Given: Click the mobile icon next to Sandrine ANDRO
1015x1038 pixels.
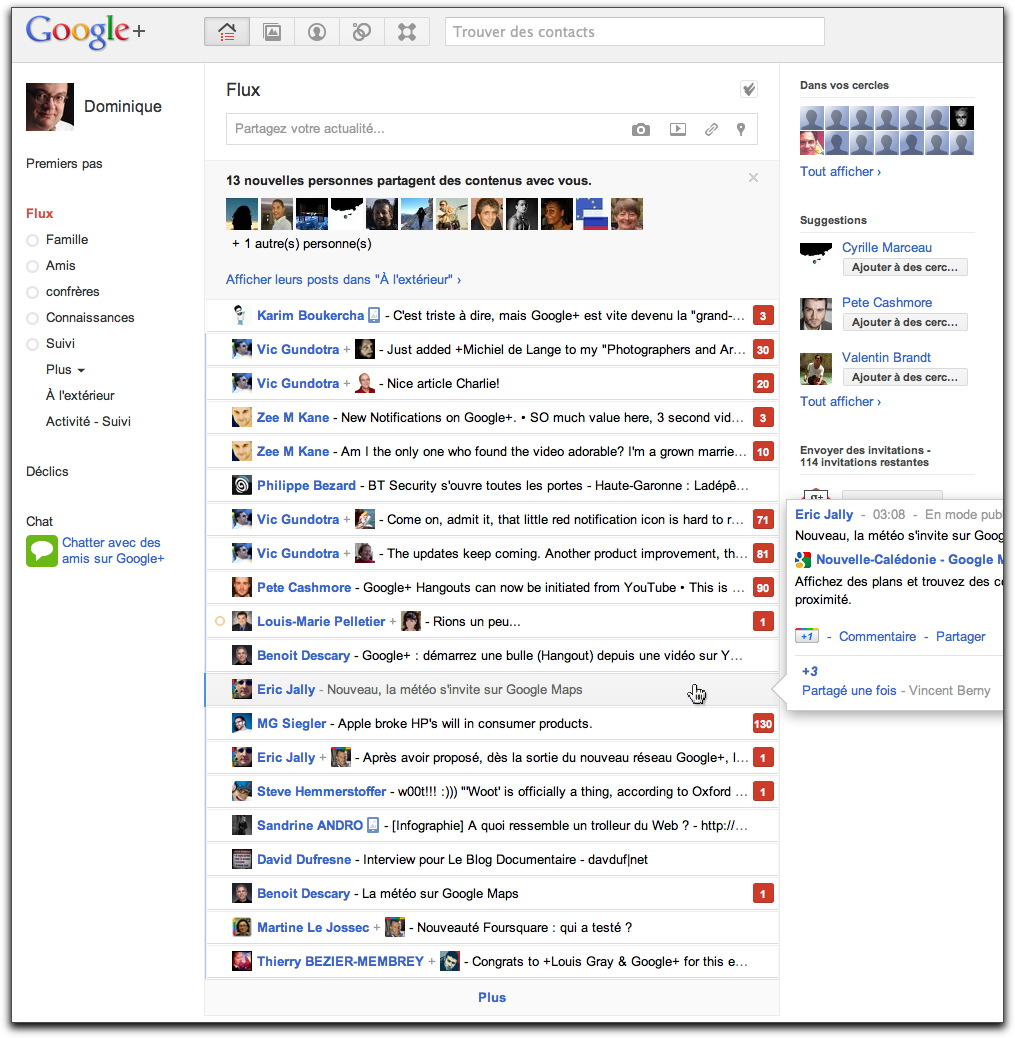Looking at the screenshot, I should (373, 825).
